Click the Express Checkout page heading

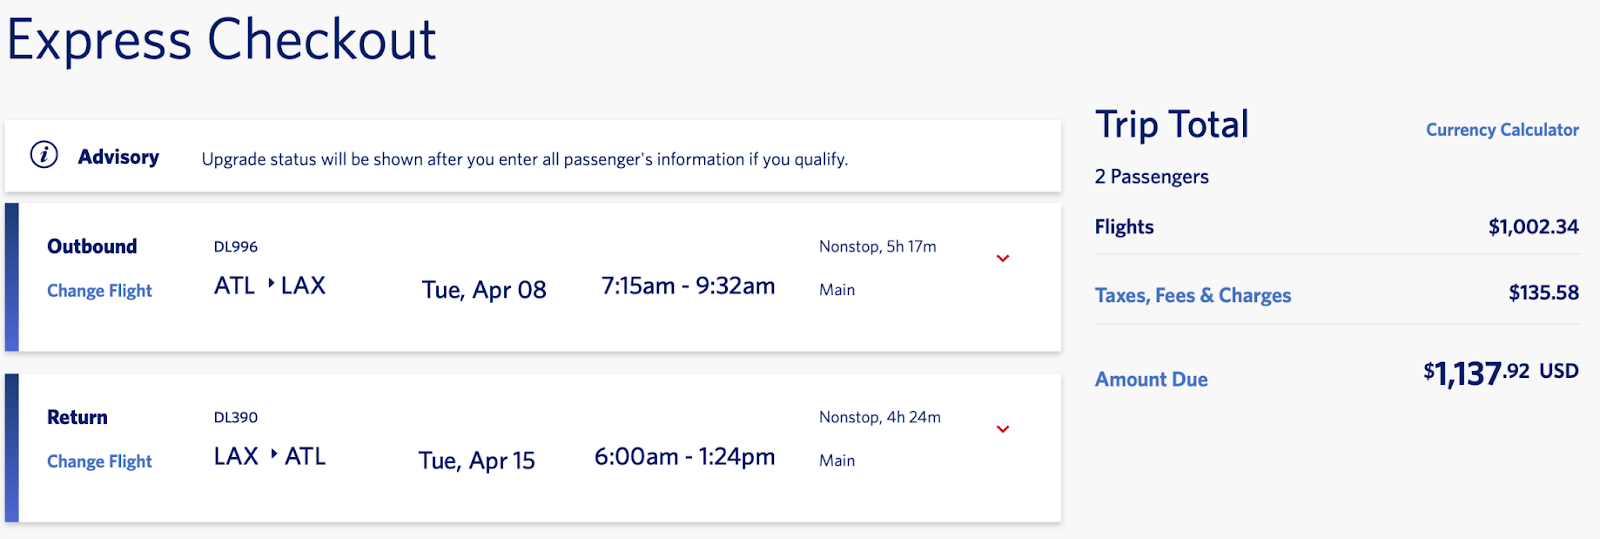[x=222, y=41]
